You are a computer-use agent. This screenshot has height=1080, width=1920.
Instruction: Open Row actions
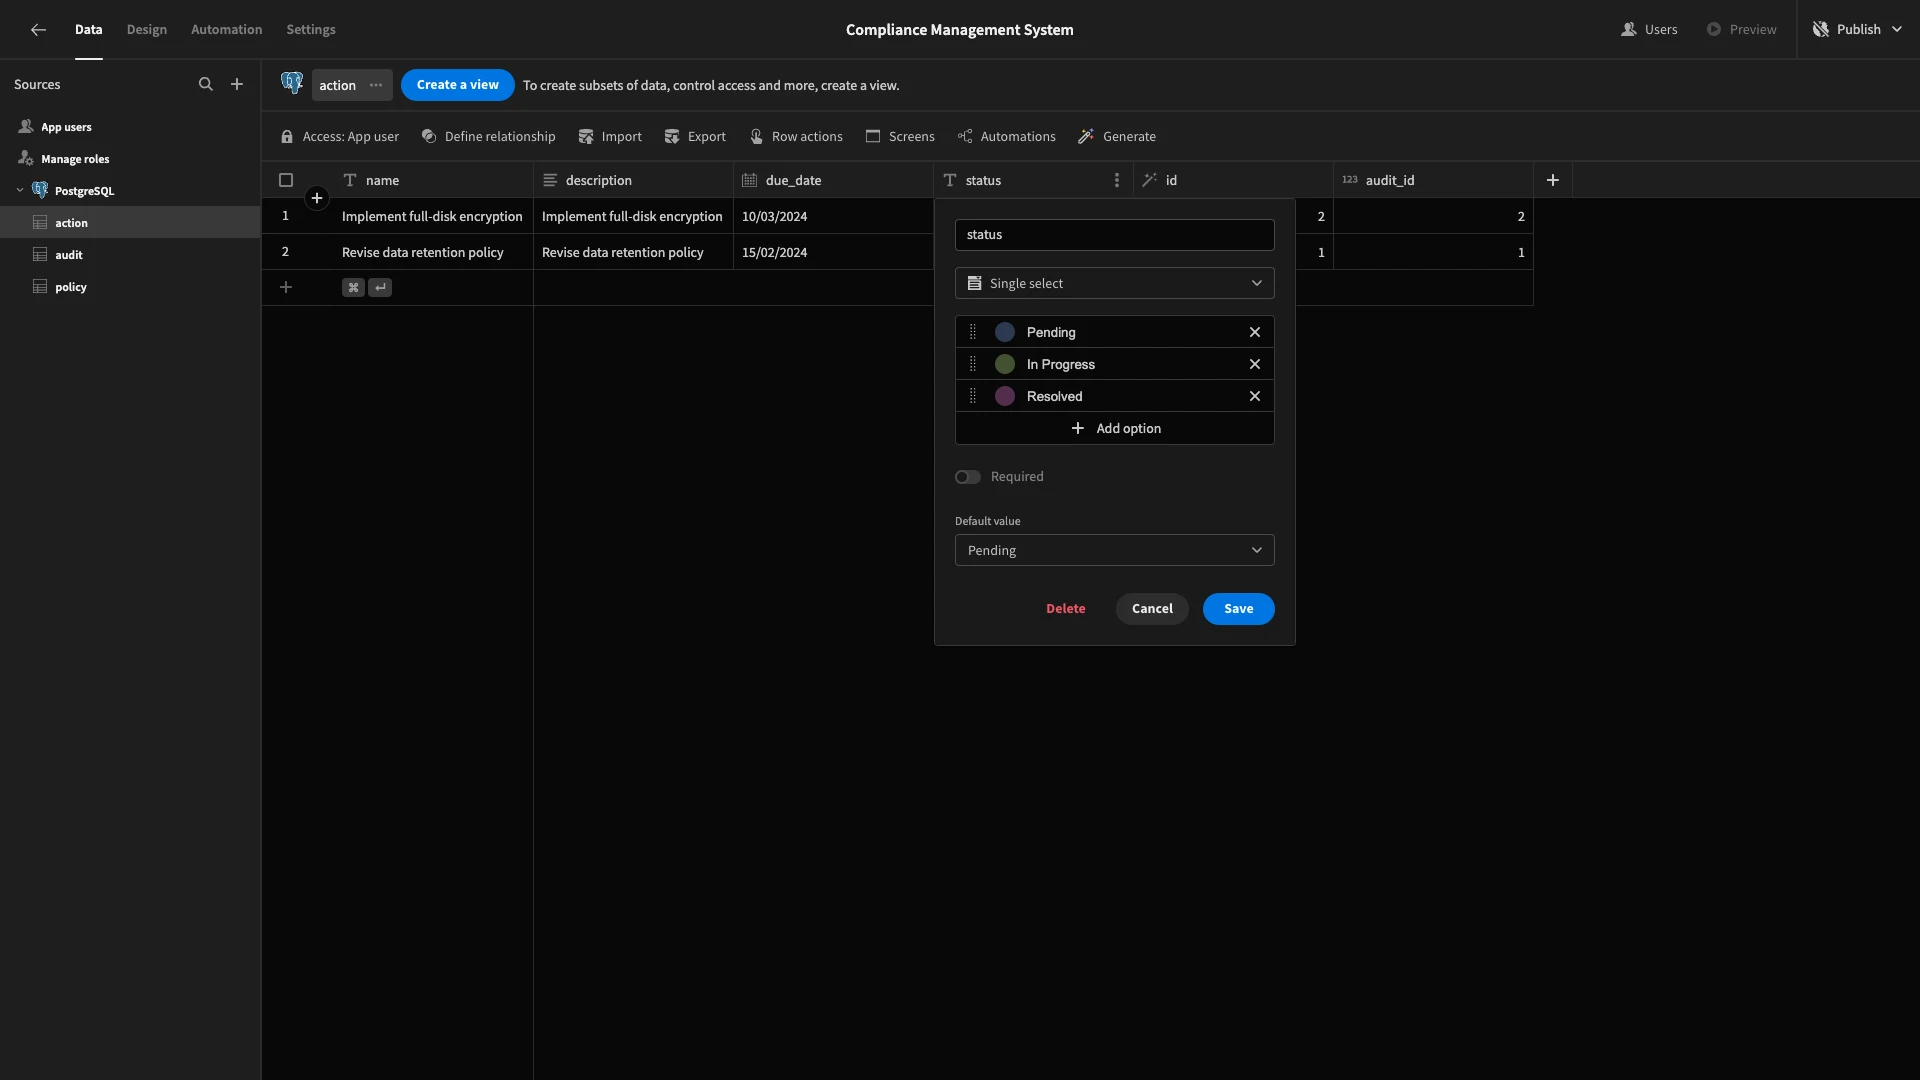point(796,137)
